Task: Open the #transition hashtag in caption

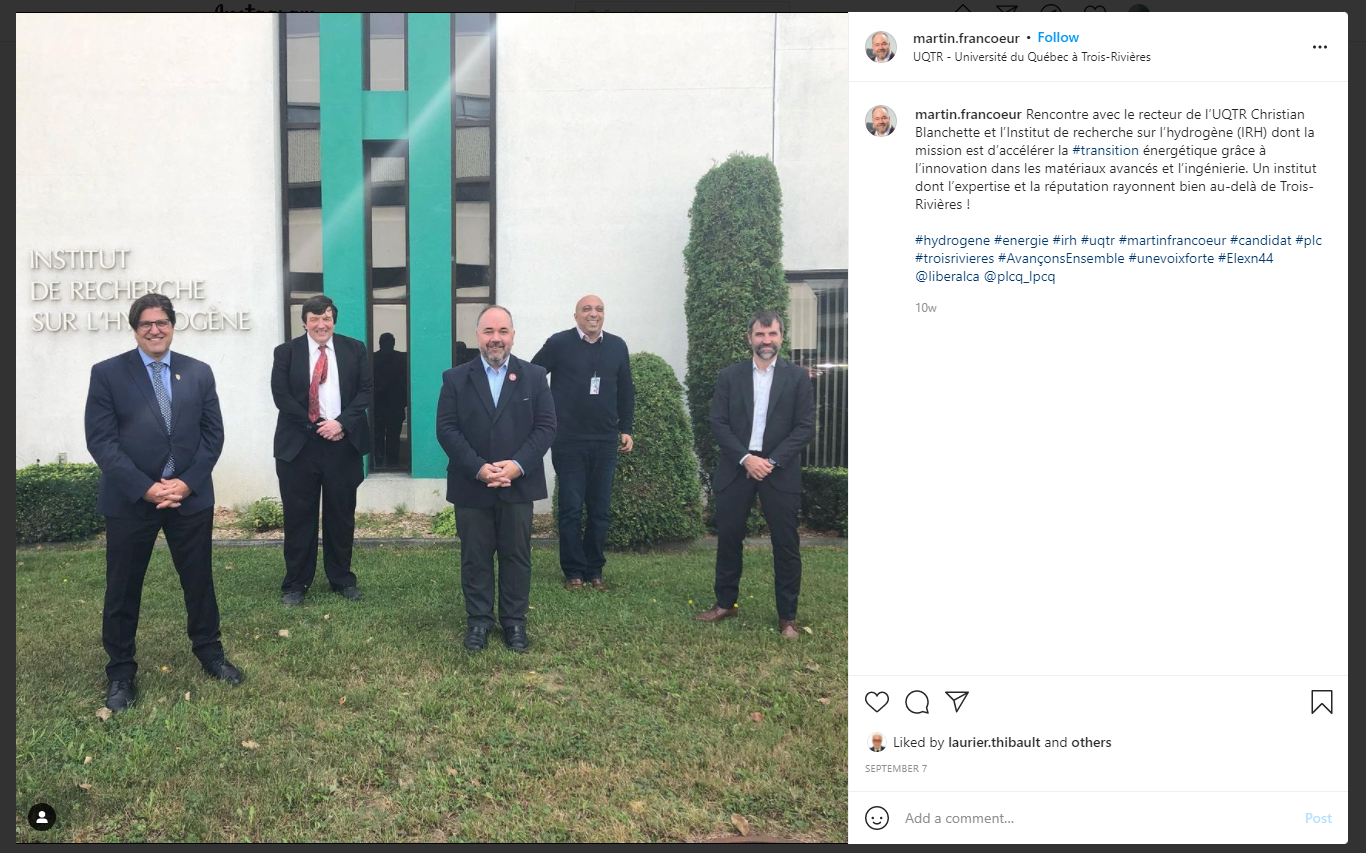Action: (1105, 150)
